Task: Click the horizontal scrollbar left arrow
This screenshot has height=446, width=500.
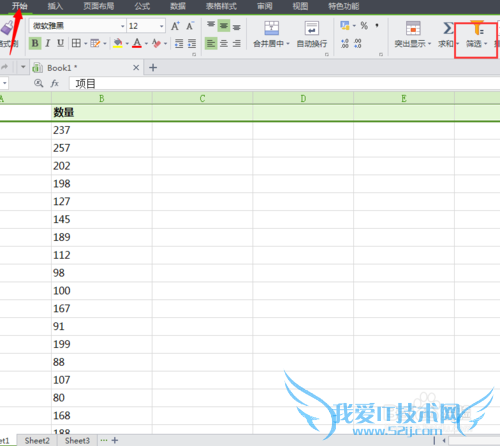Action: click(x=444, y=441)
